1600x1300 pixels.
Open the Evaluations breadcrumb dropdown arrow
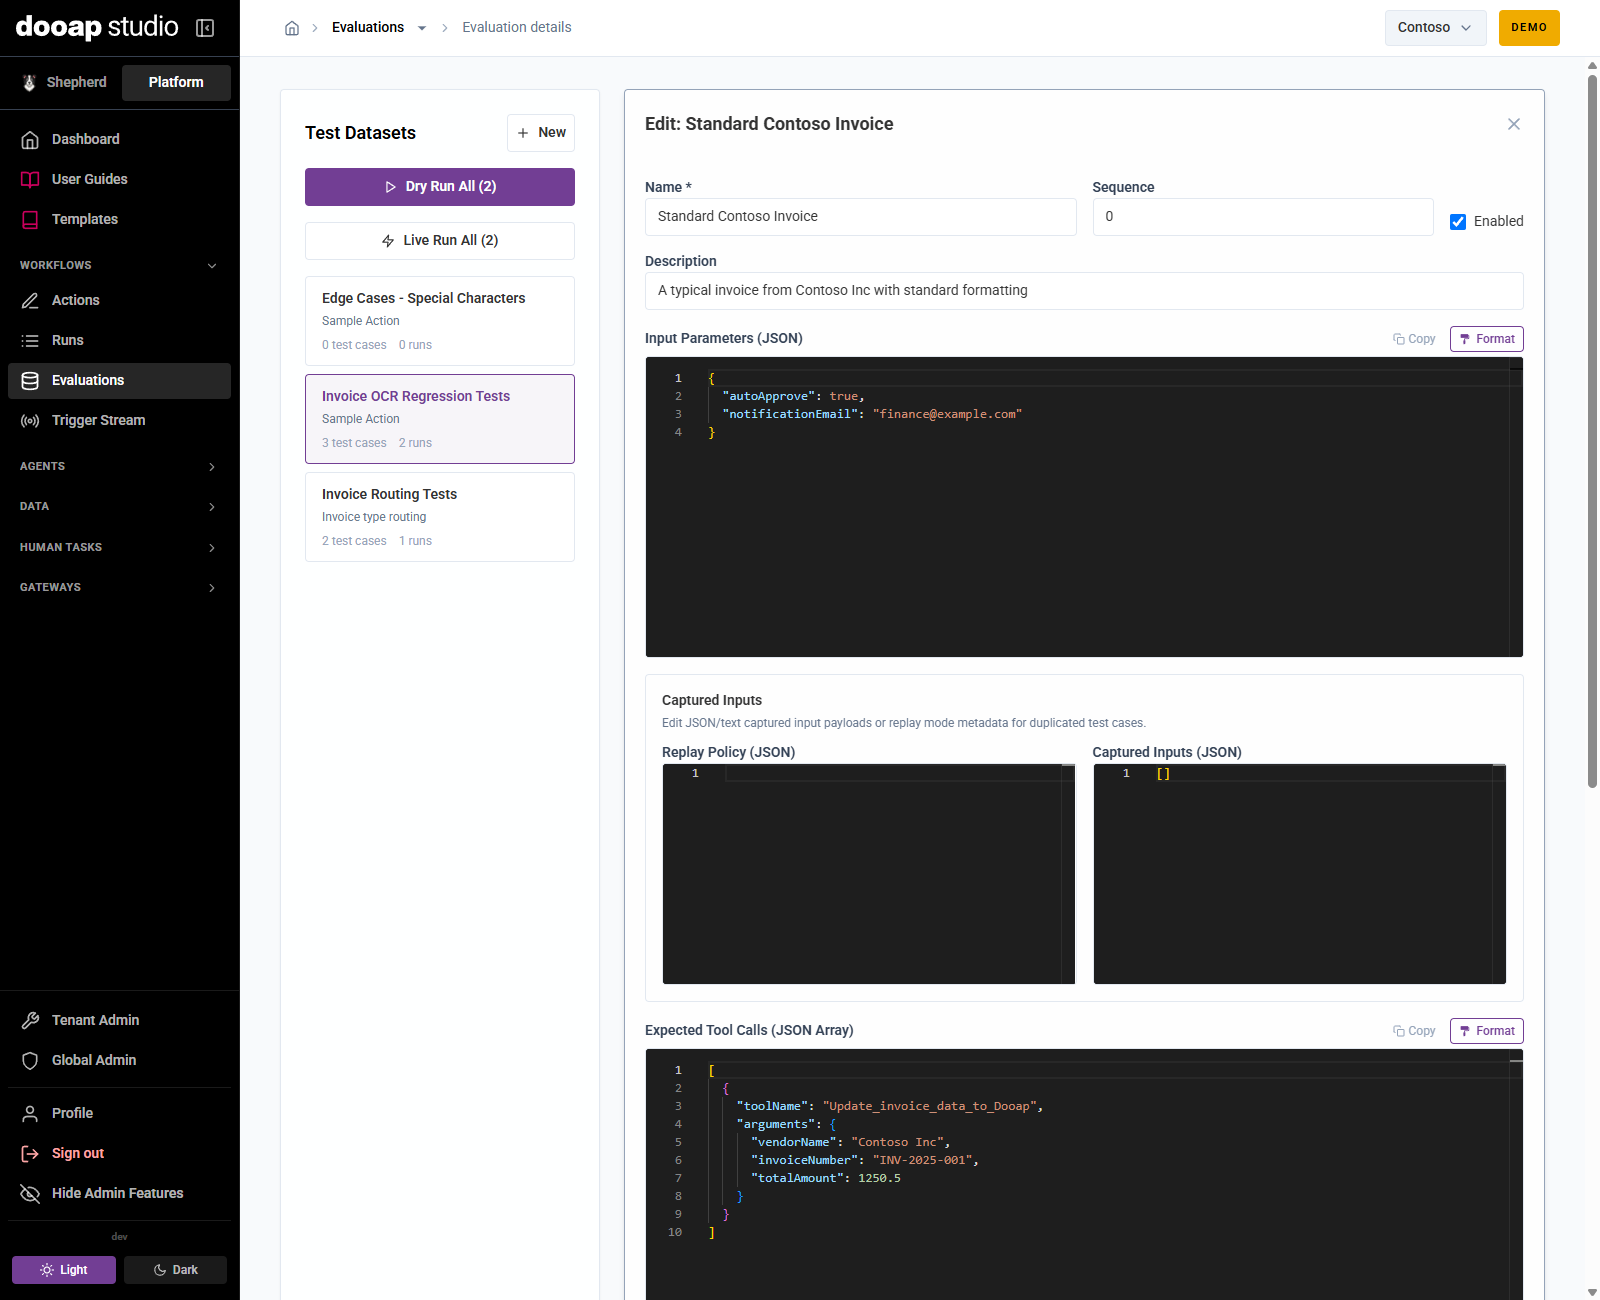(422, 28)
